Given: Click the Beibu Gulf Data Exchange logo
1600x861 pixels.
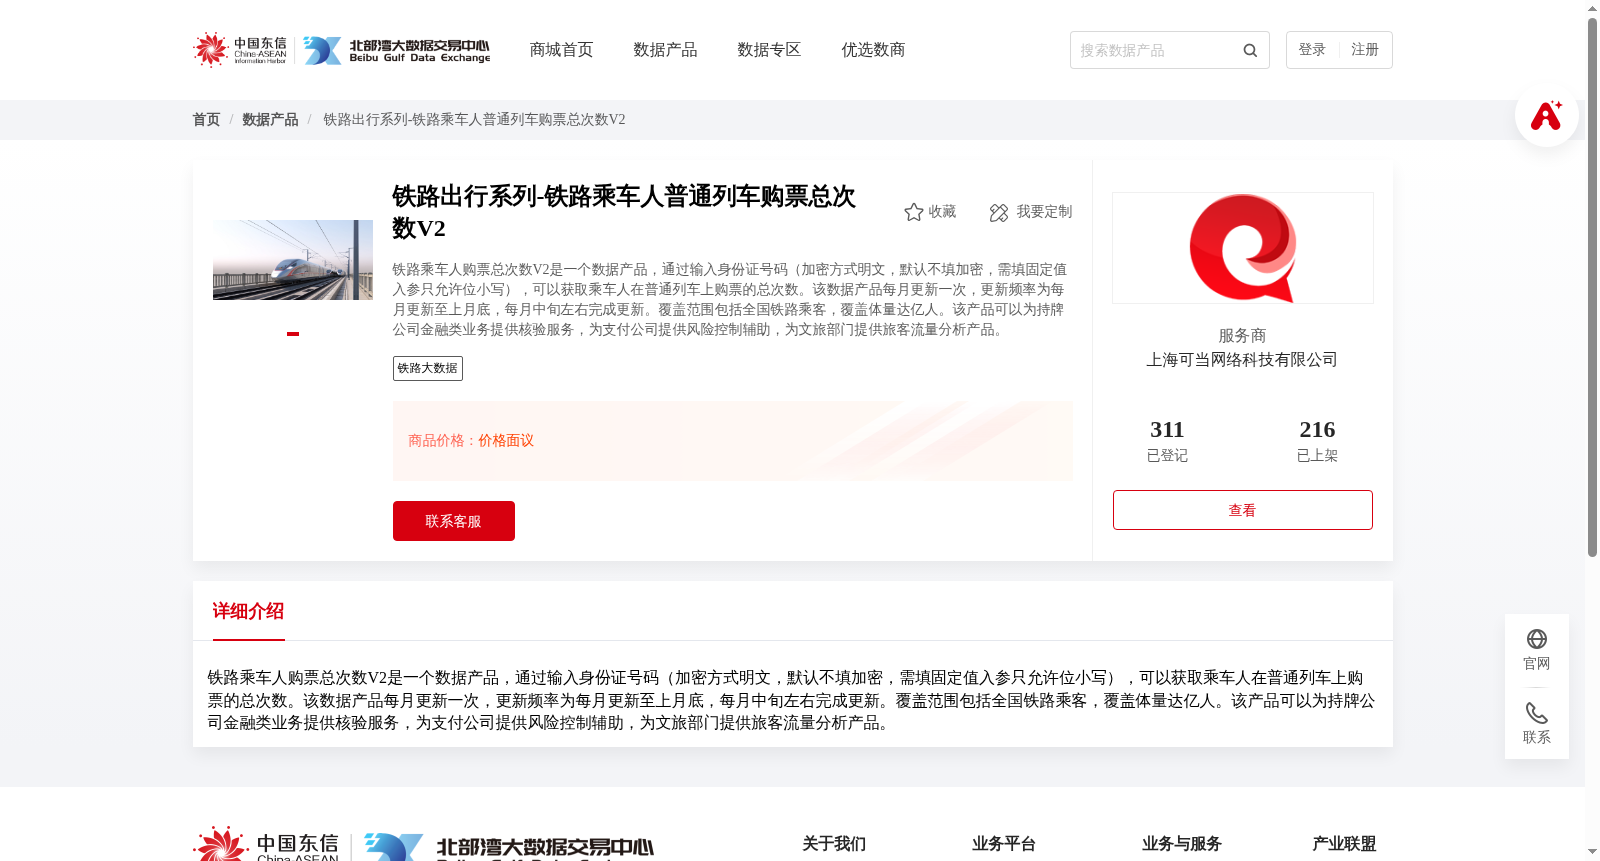Looking at the screenshot, I should coord(397,50).
